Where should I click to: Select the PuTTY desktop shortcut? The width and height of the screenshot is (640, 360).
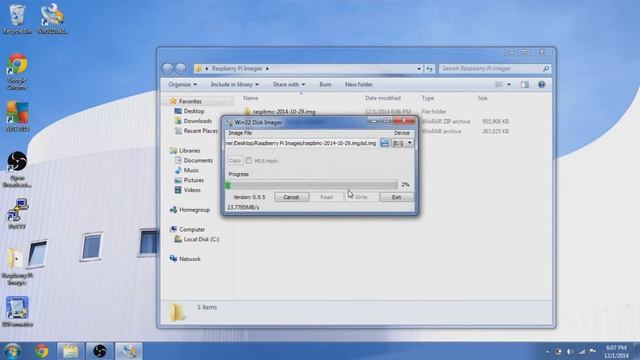pyautogui.click(x=17, y=214)
